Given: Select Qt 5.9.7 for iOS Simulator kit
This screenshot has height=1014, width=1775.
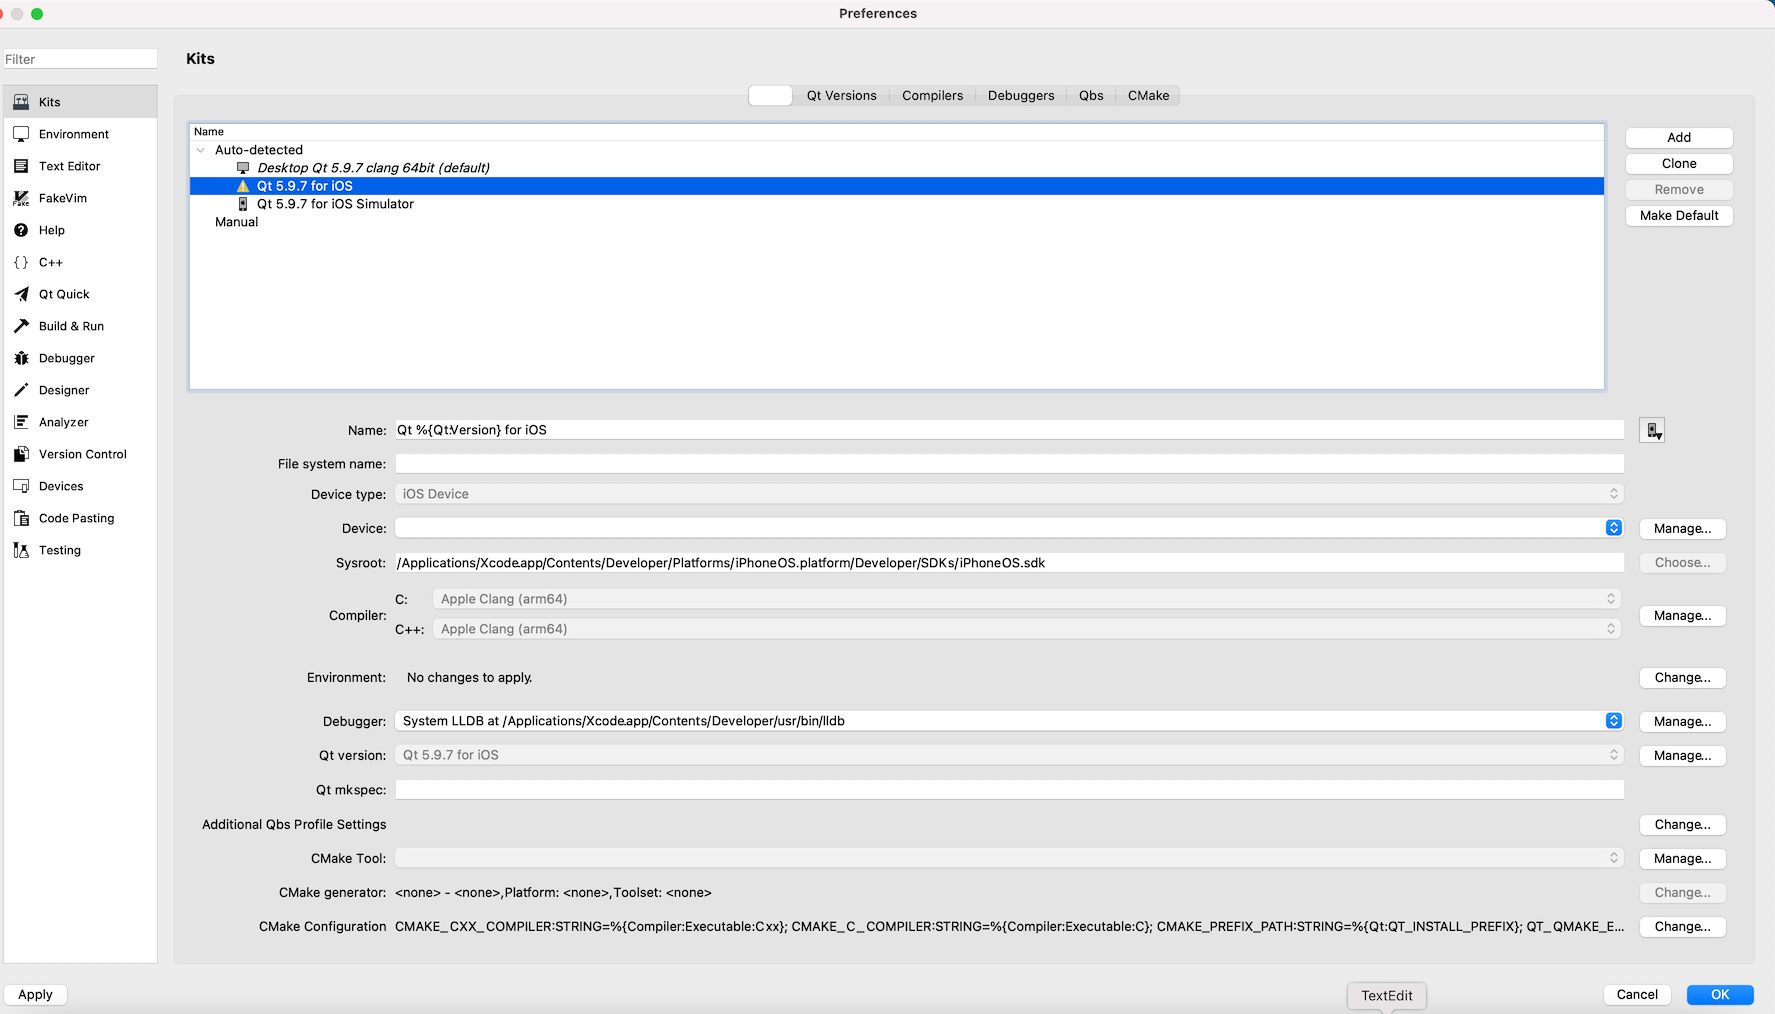Looking at the screenshot, I should [x=335, y=204].
